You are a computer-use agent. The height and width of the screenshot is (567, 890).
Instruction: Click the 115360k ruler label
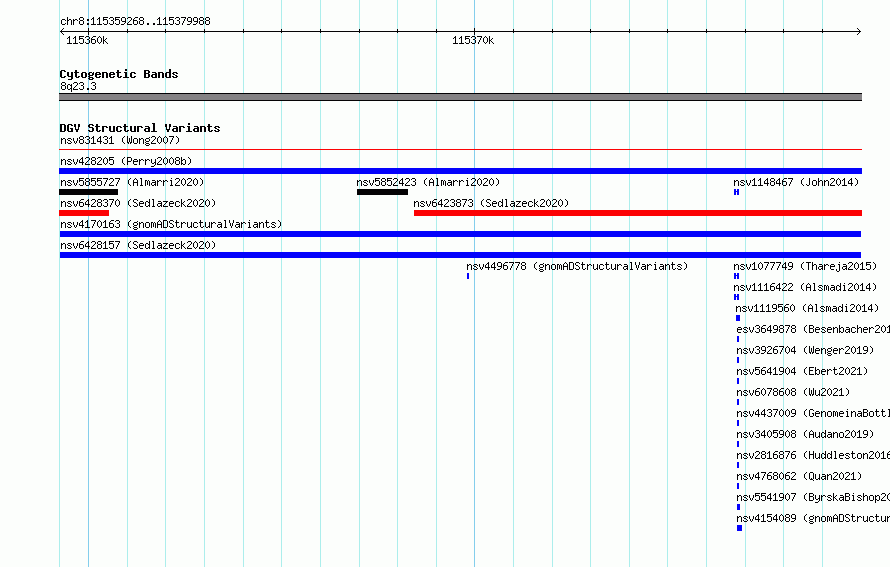coord(87,40)
